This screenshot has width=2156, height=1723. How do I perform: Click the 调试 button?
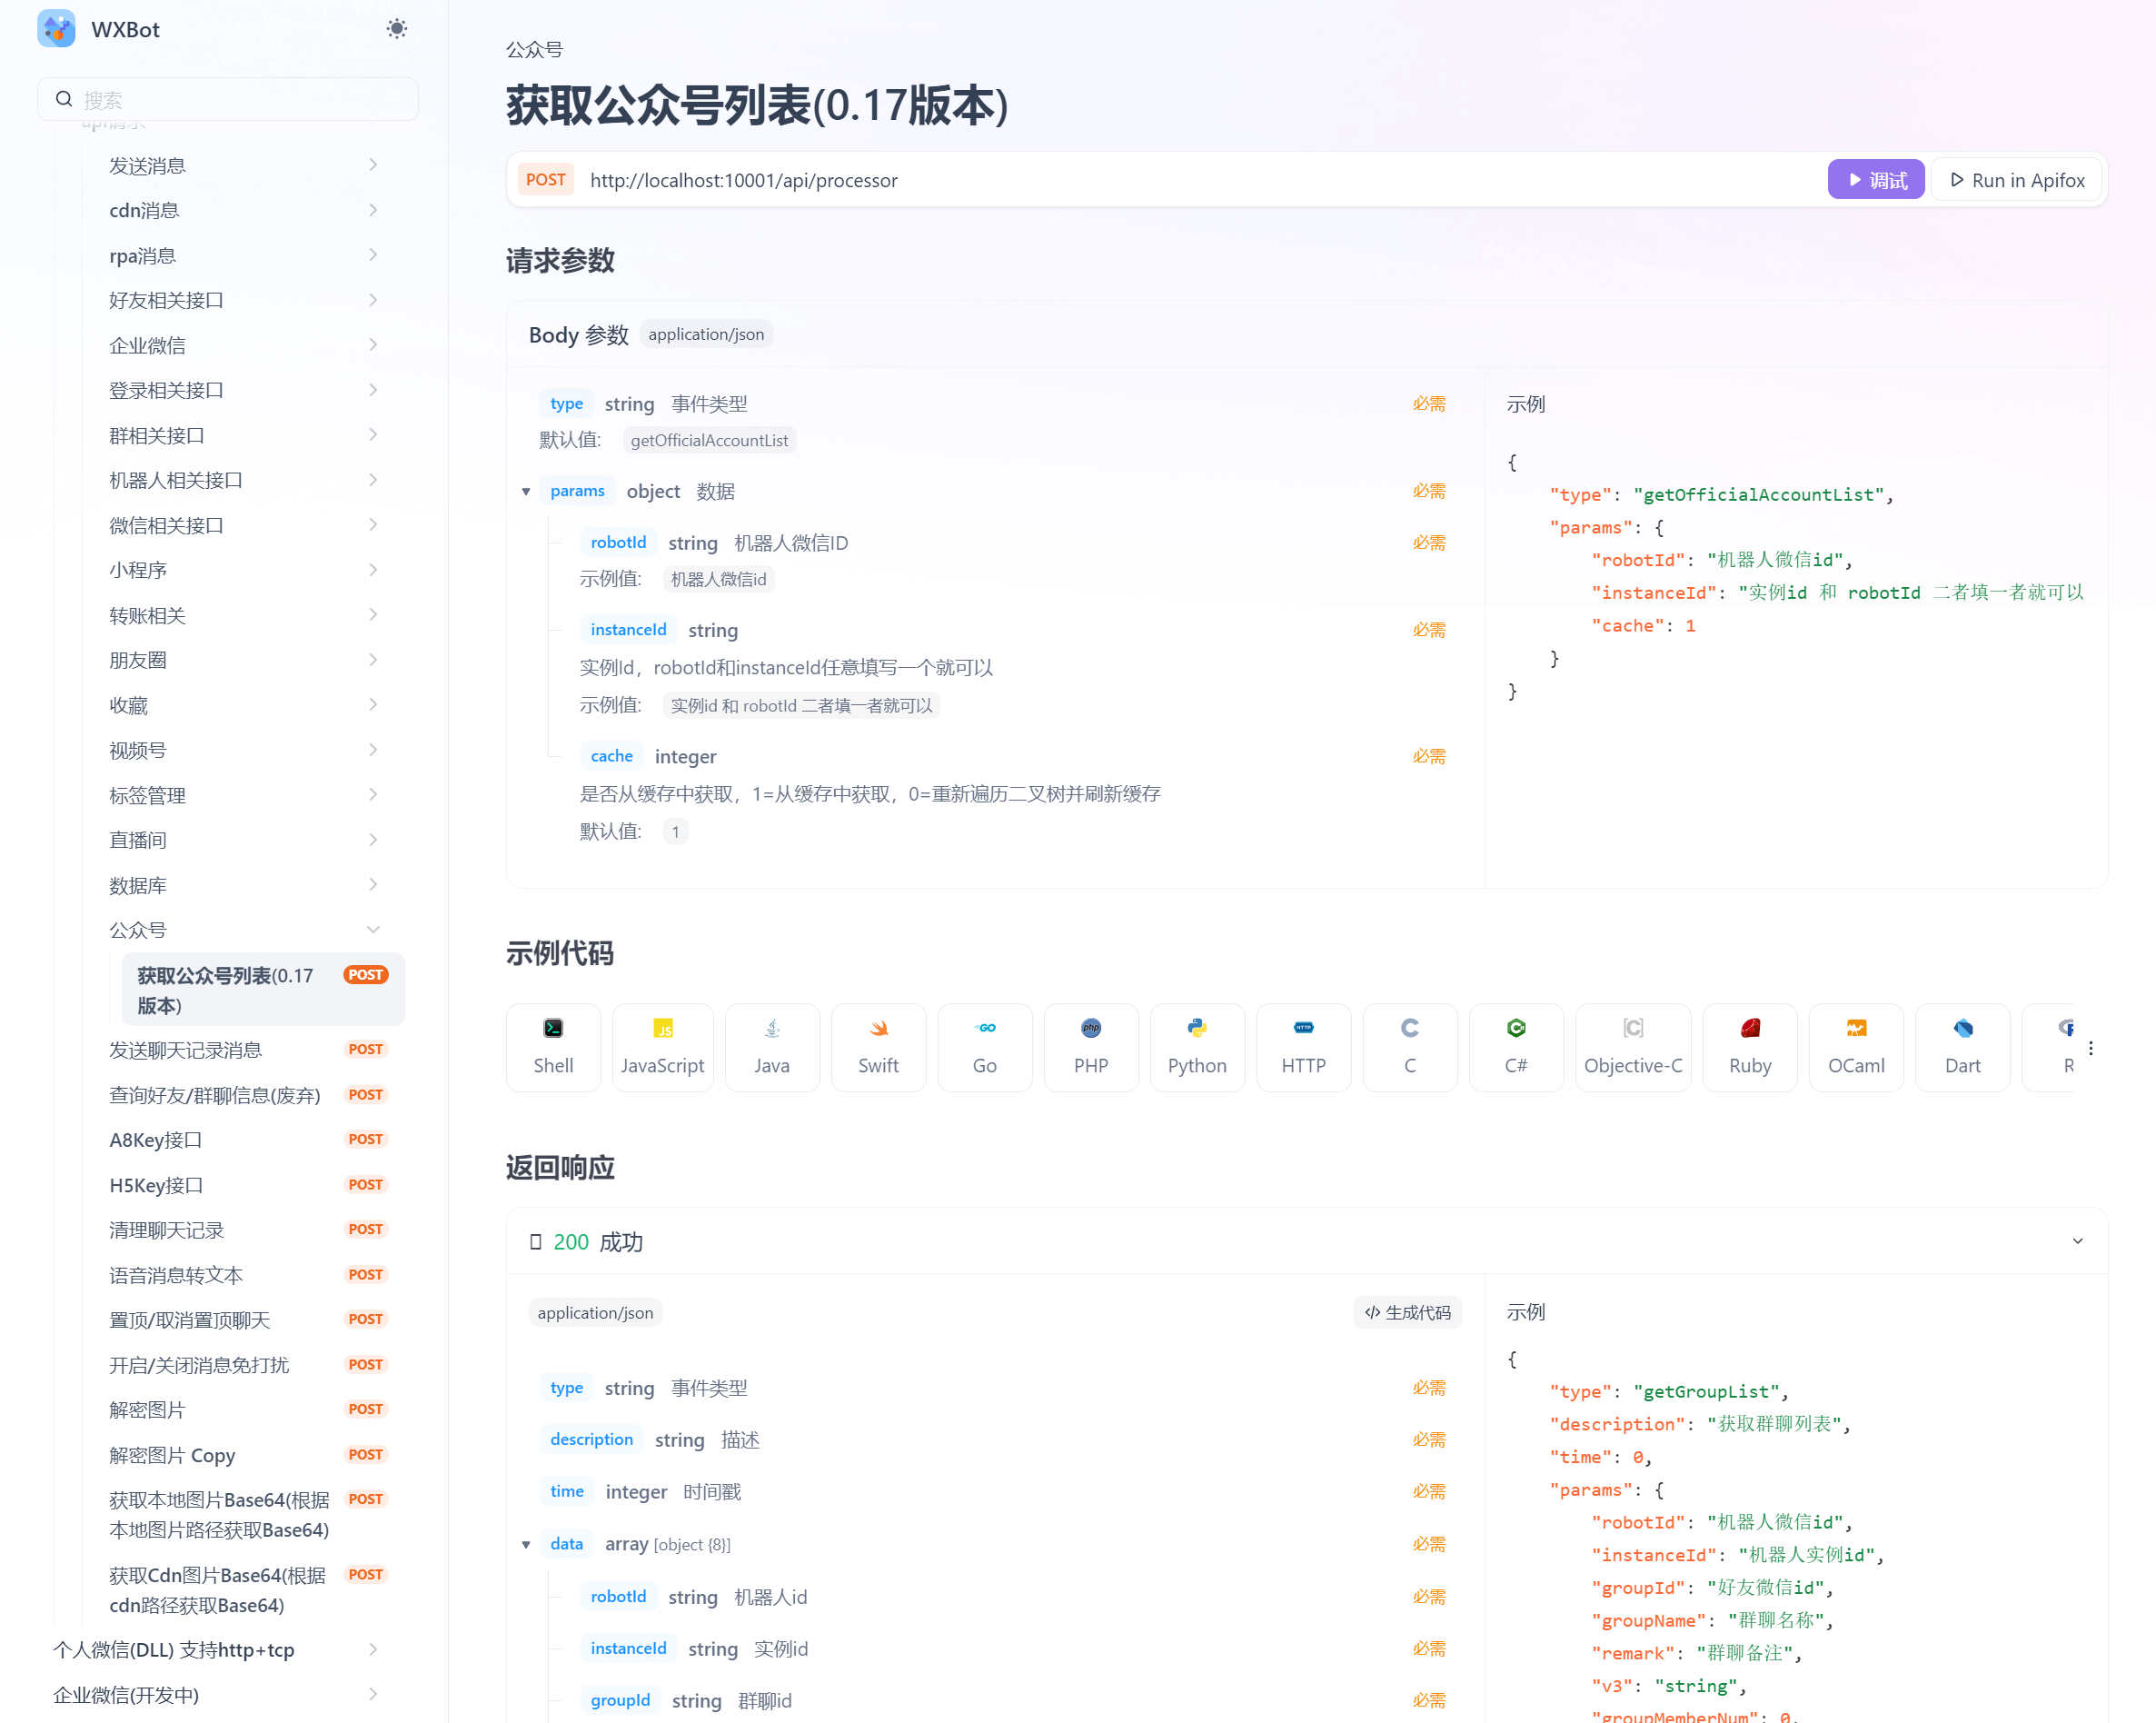(1875, 180)
